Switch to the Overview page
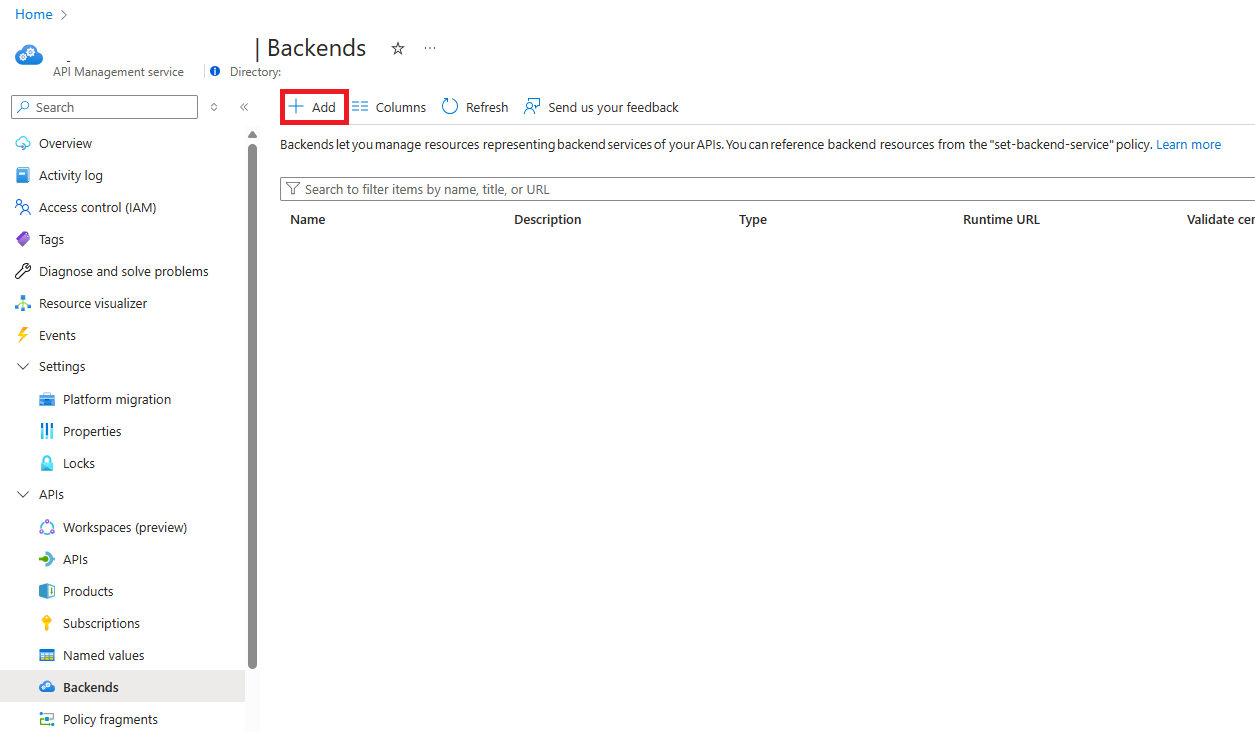This screenshot has width=1255, height=732. (x=66, y=142)
